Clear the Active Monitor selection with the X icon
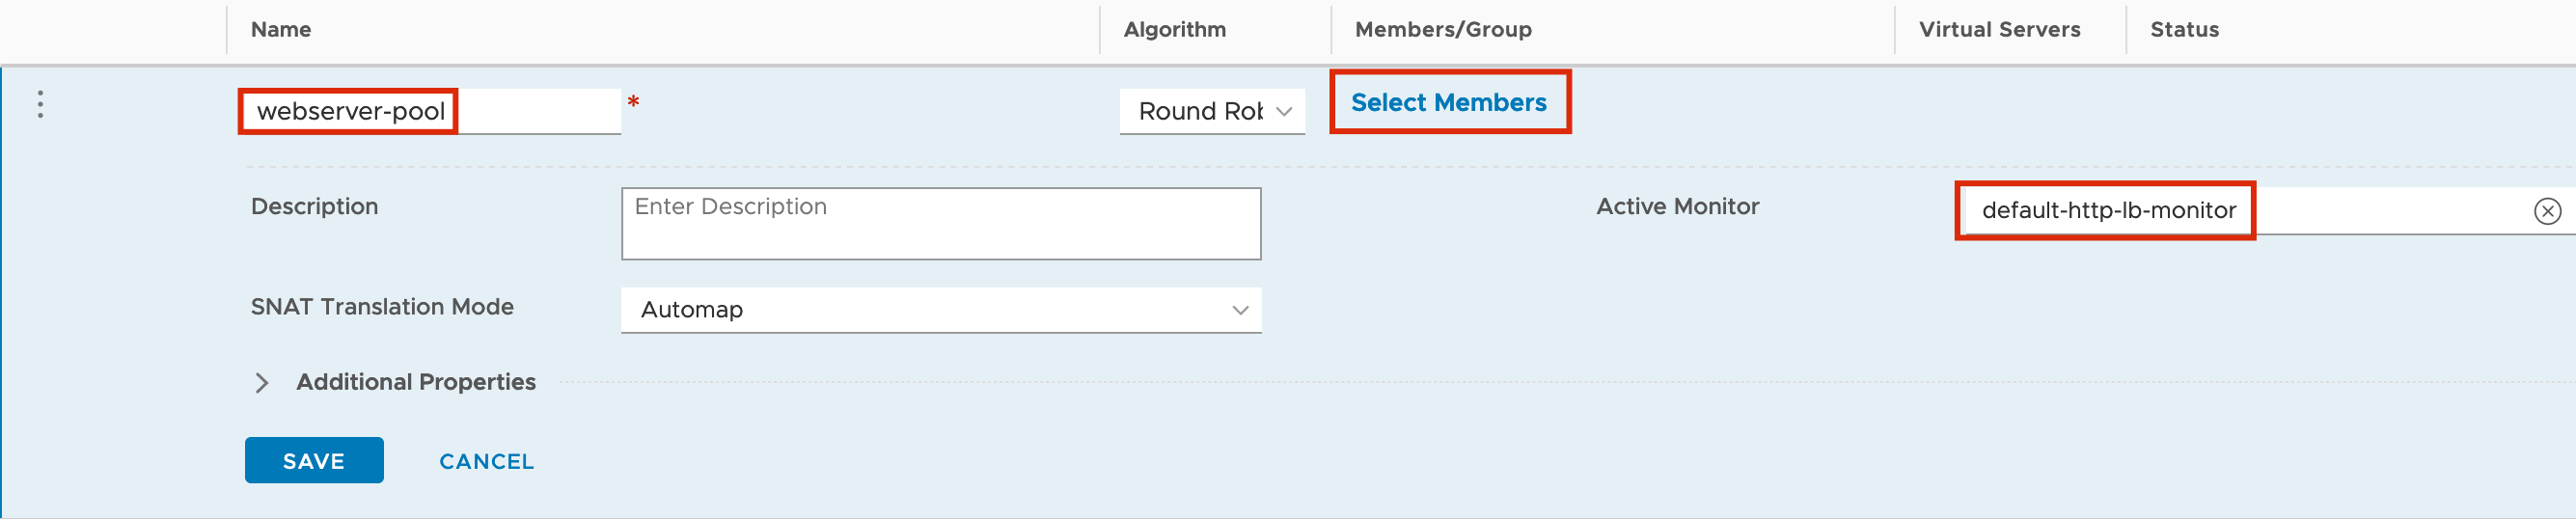 [2547, 211]
